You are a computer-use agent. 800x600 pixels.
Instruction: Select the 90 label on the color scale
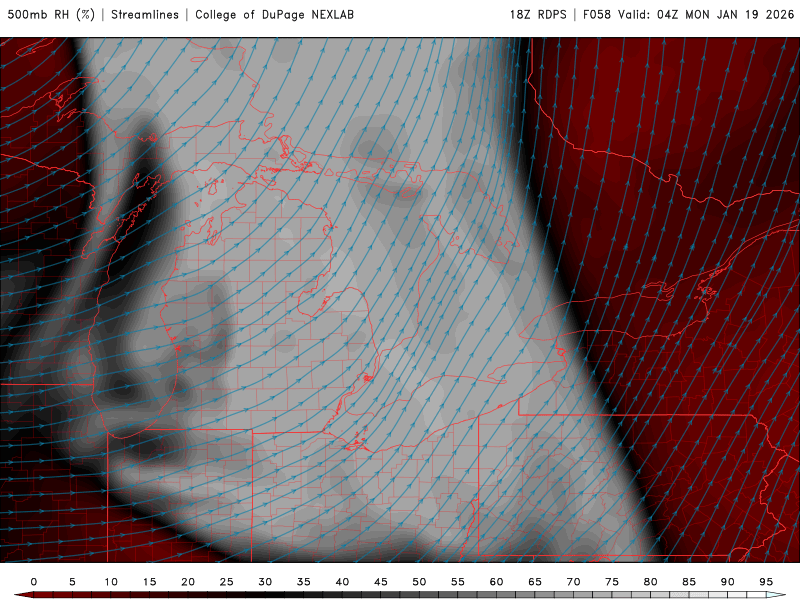tap(728, 582)
